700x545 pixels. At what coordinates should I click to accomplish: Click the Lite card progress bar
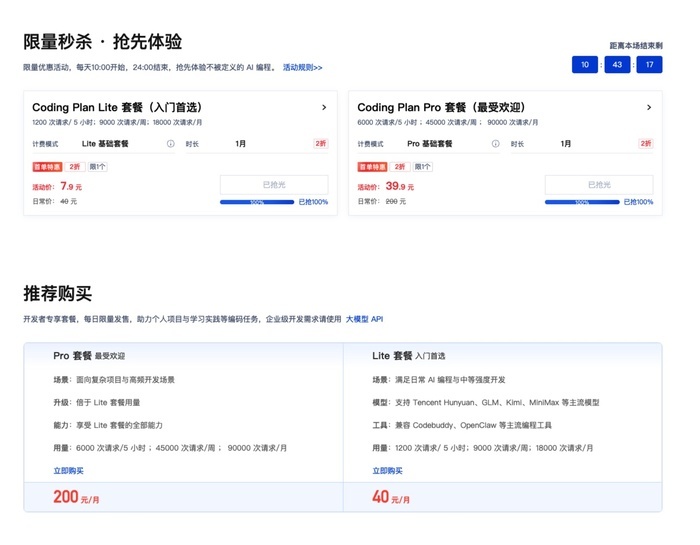(257, 202)
